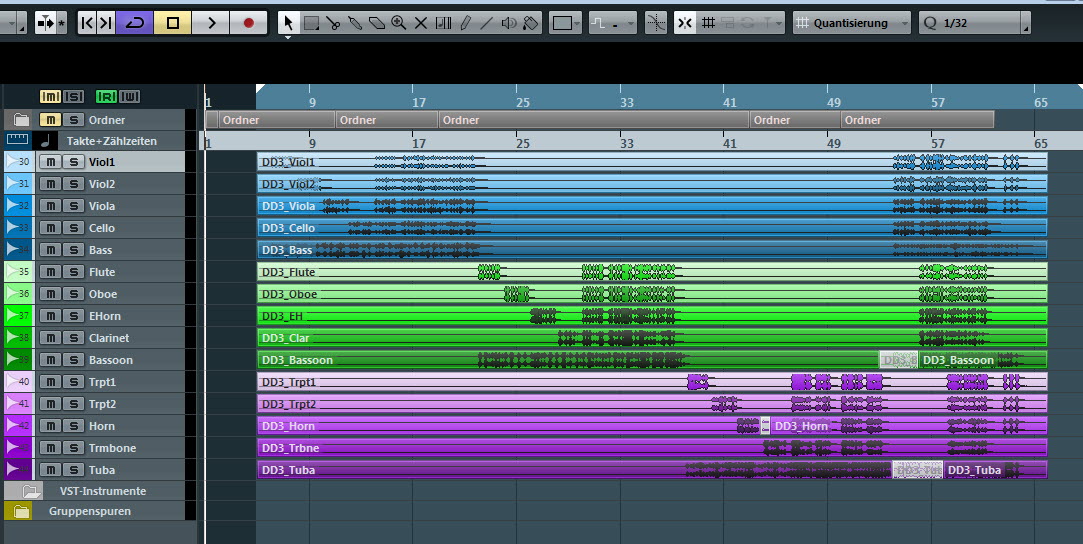1083x544 pixels.
Task: Solo the Viol2 track
Action: (x=73, y=184)
